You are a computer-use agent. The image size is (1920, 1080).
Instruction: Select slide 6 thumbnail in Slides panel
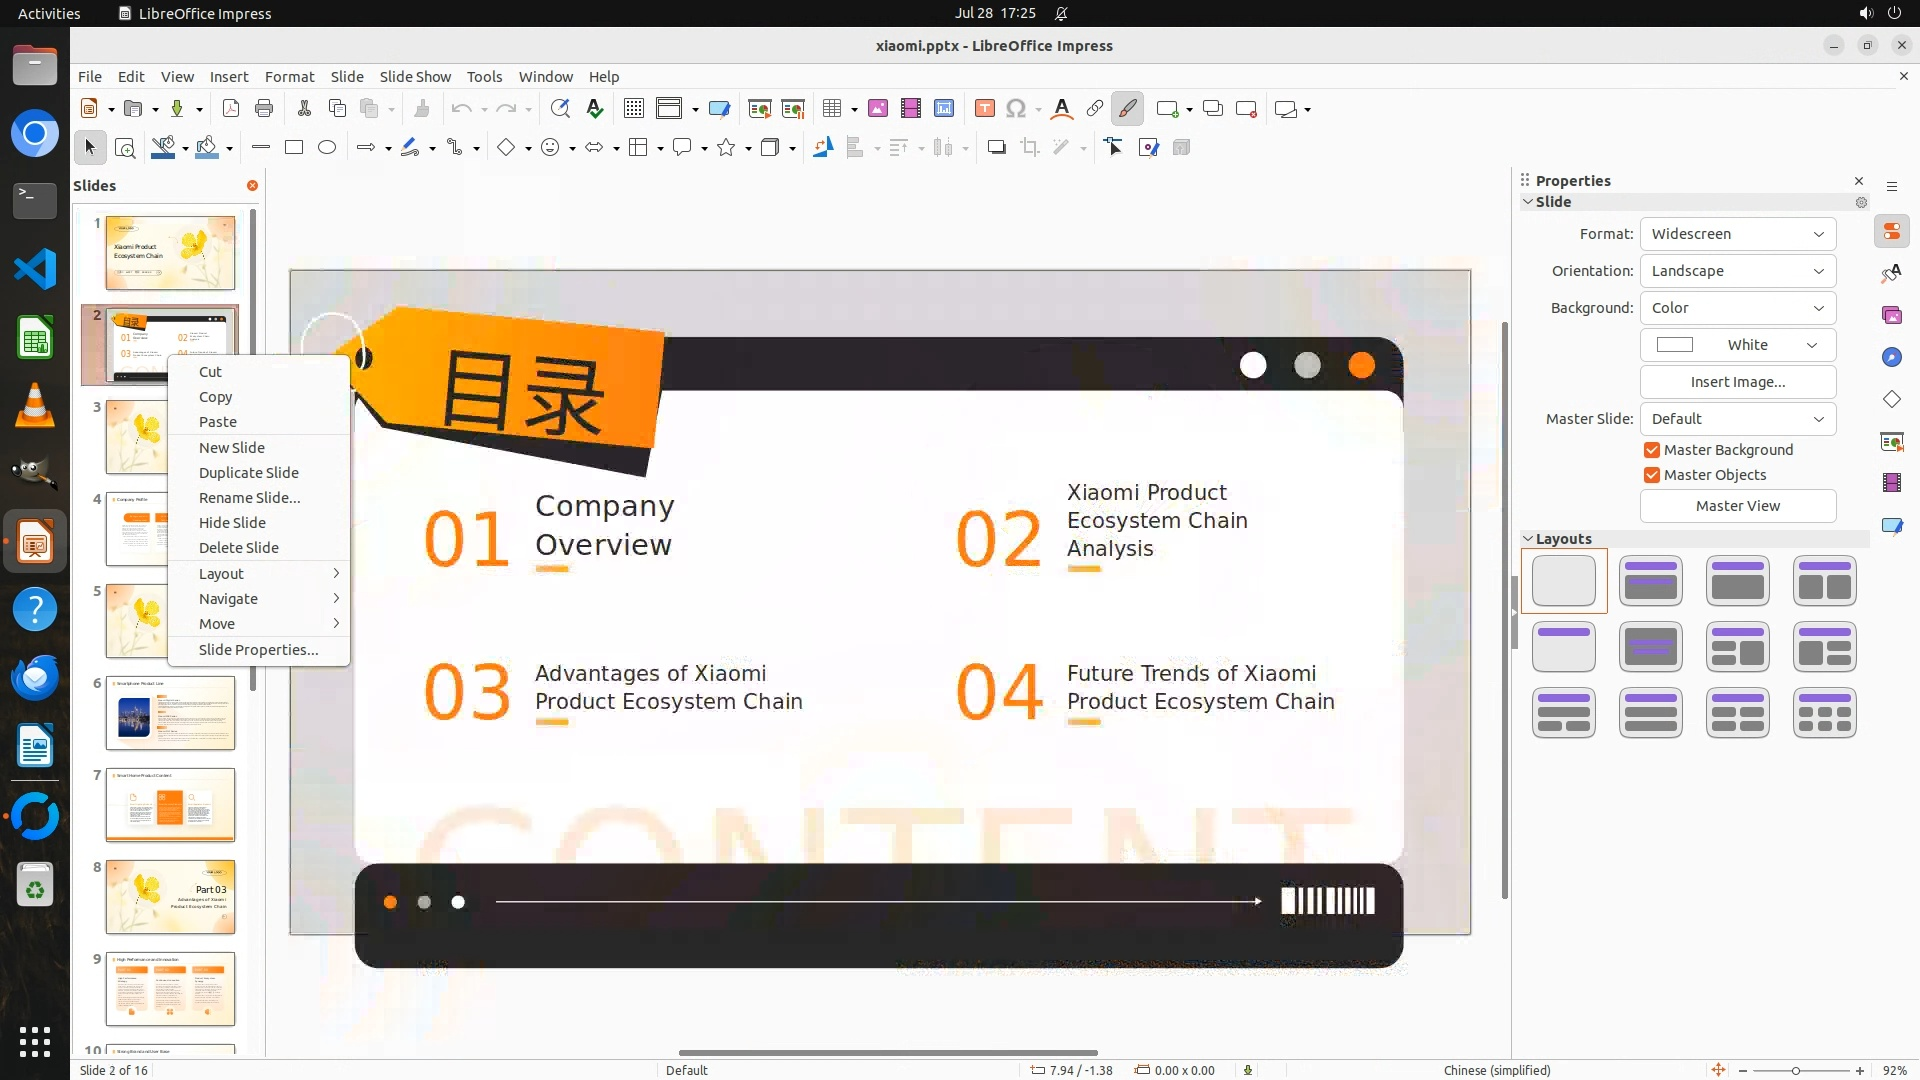point(170,713)
